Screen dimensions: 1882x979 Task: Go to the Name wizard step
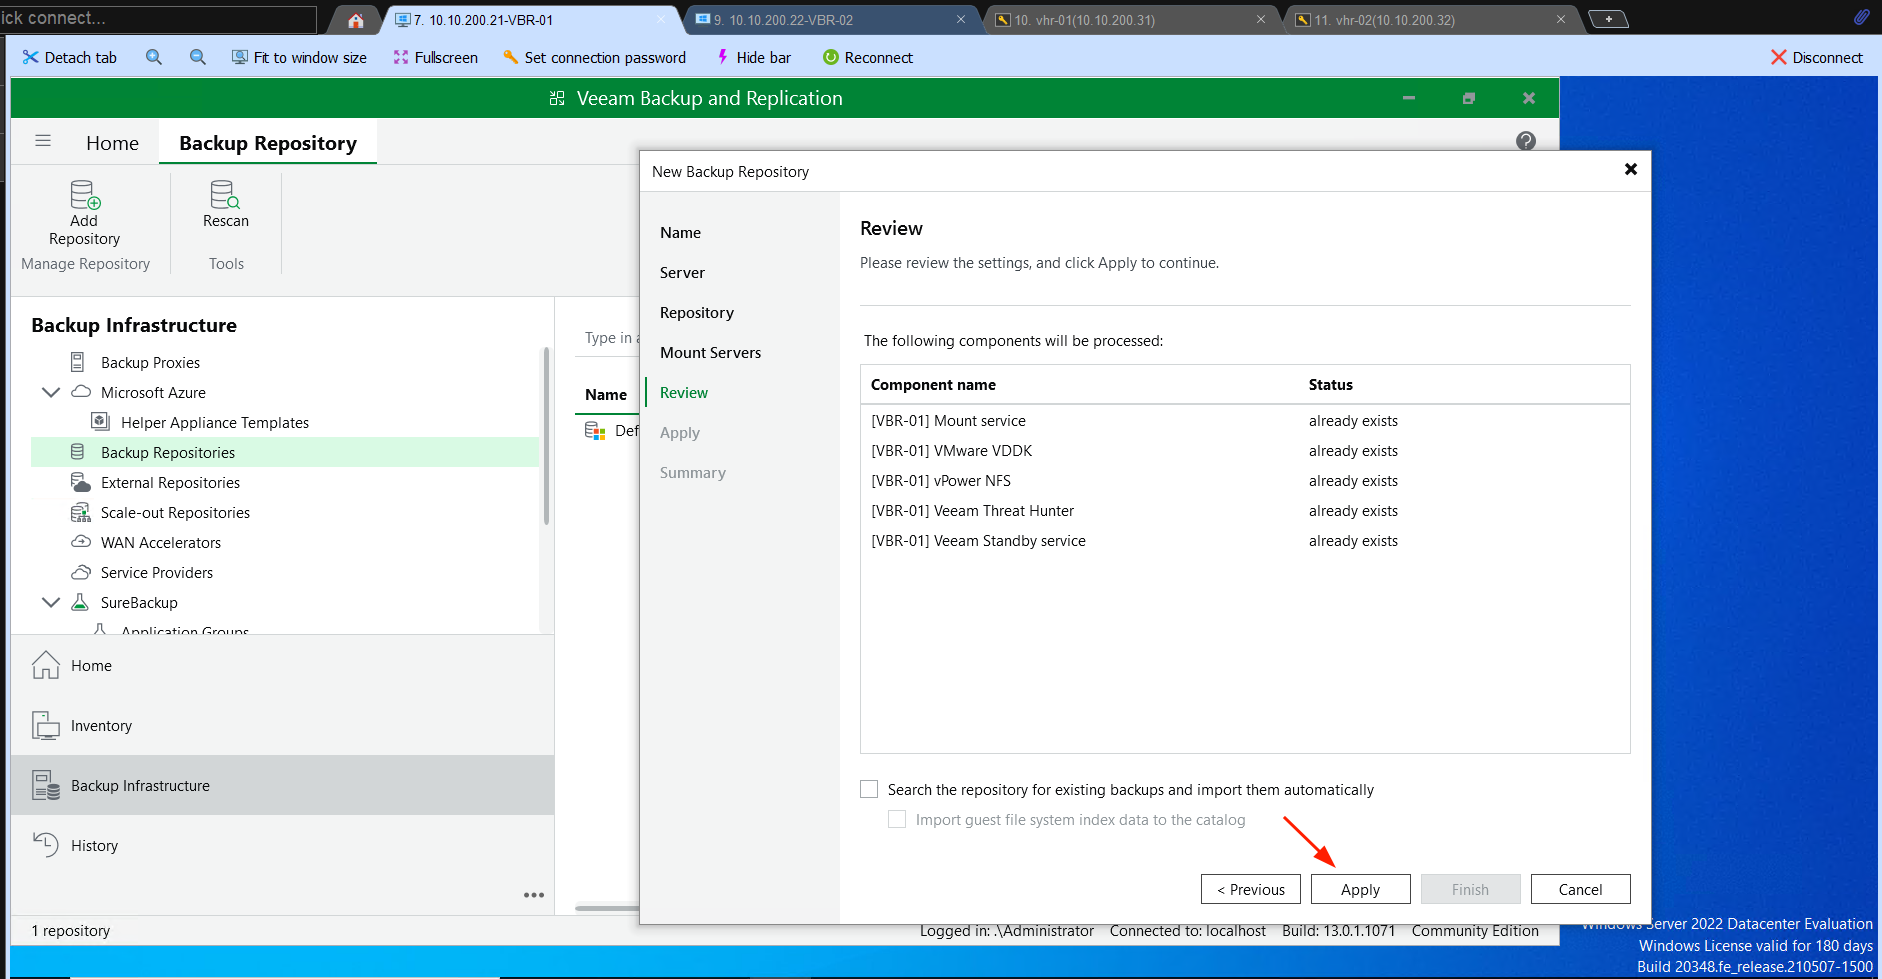[x=680, y=232]
